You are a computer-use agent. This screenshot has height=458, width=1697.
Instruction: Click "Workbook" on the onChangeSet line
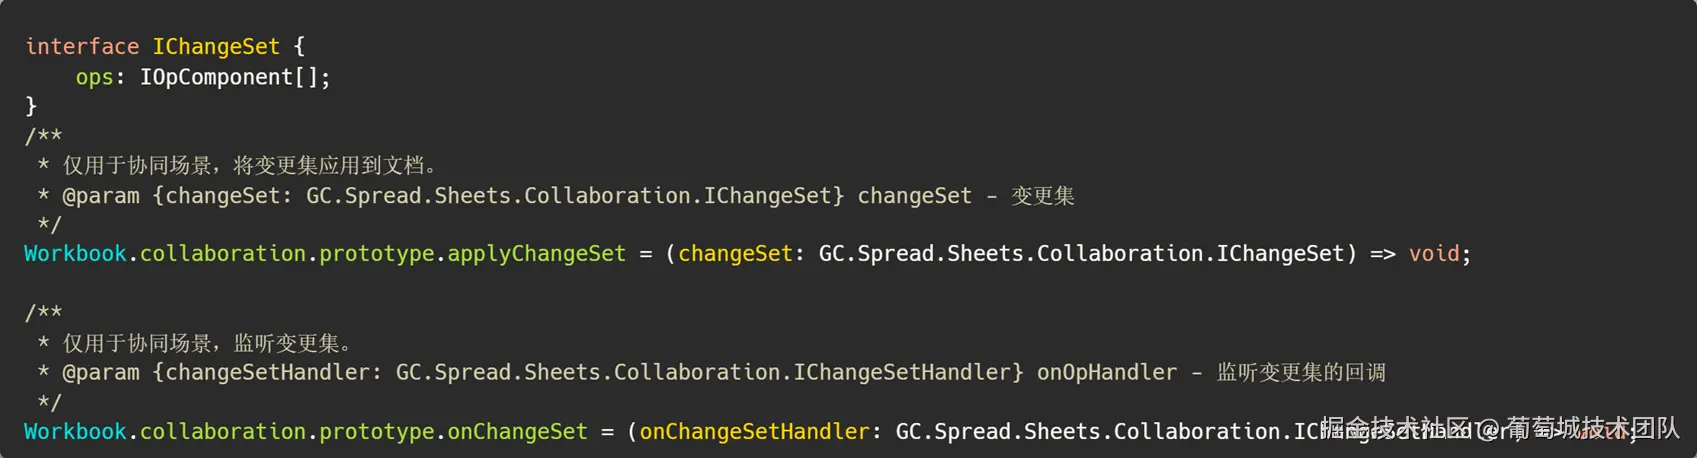click(x=75, y=432)
